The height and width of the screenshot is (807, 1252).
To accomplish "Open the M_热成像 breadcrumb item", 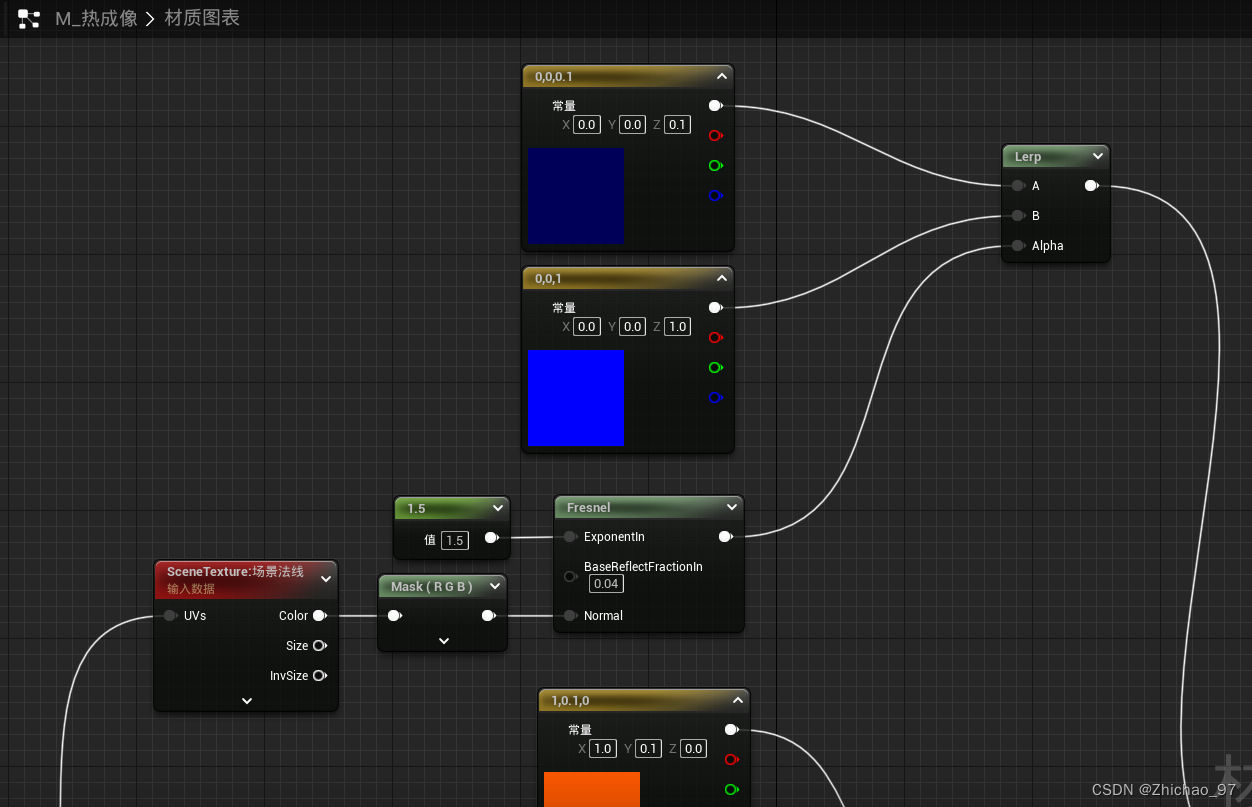I will point(96,18).
